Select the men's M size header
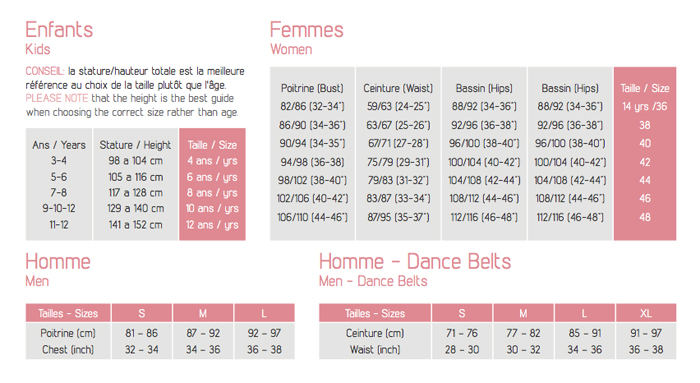The width and height of the screenshot is (700, 383). (203, 313)
